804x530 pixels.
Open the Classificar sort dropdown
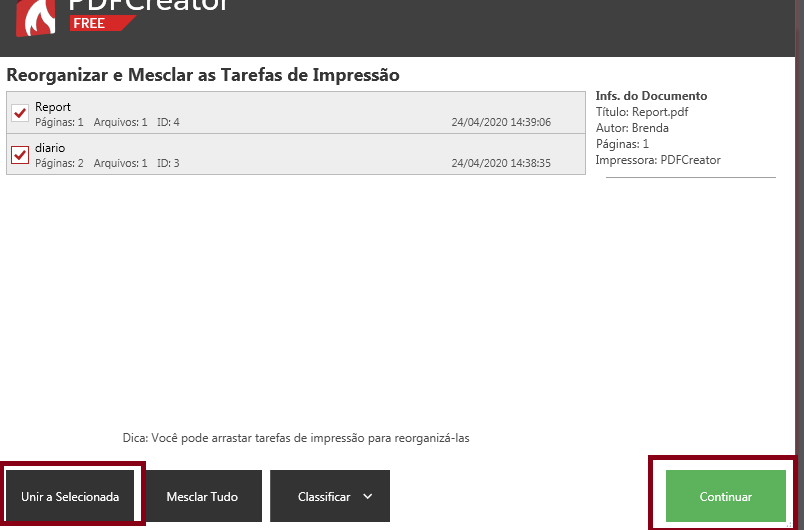coord(330,496)
